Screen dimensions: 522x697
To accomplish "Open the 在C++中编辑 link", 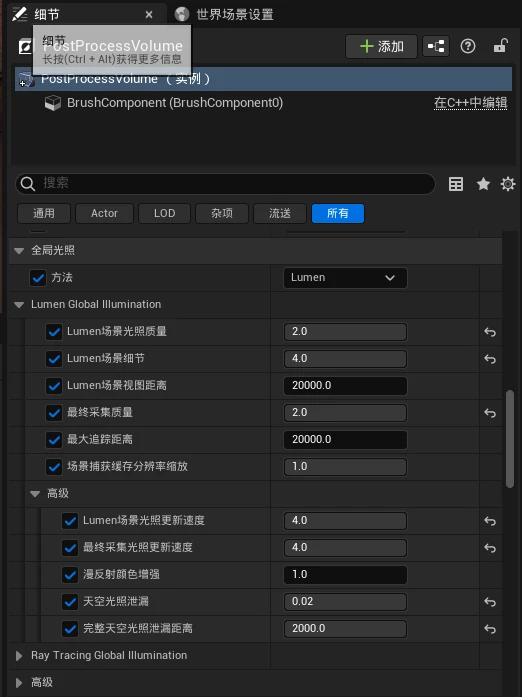I will click(x=471, y=103).
